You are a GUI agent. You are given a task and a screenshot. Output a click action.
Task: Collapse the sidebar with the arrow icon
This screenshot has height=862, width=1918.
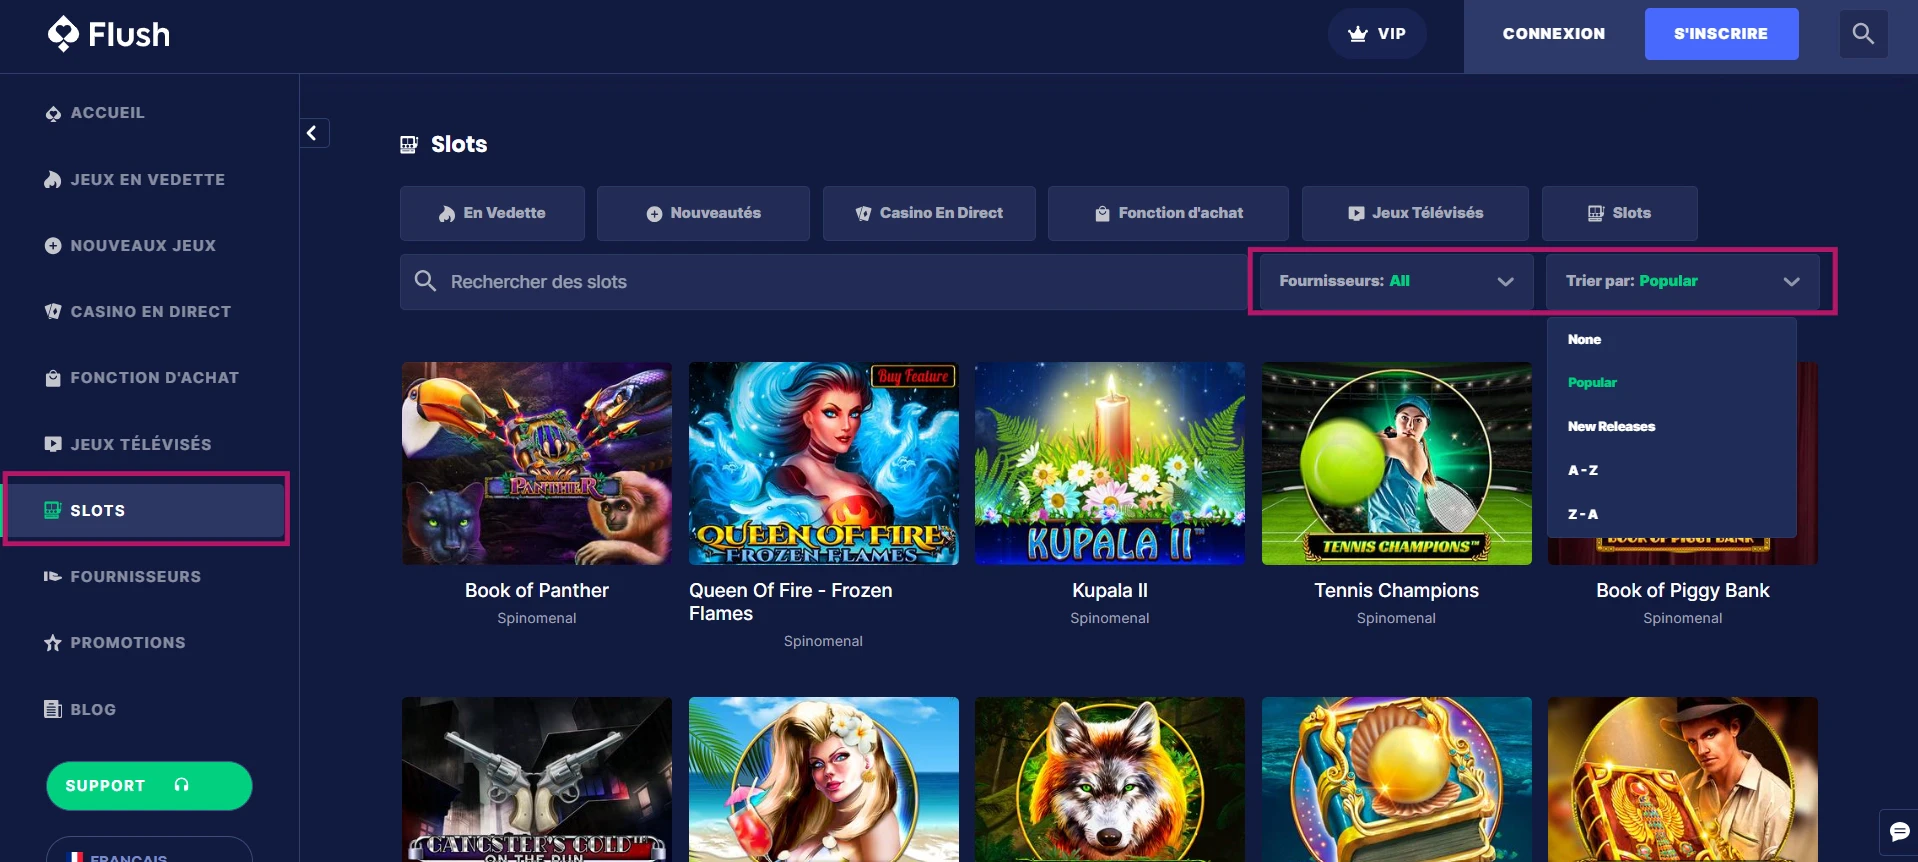(x=313, y=133)
